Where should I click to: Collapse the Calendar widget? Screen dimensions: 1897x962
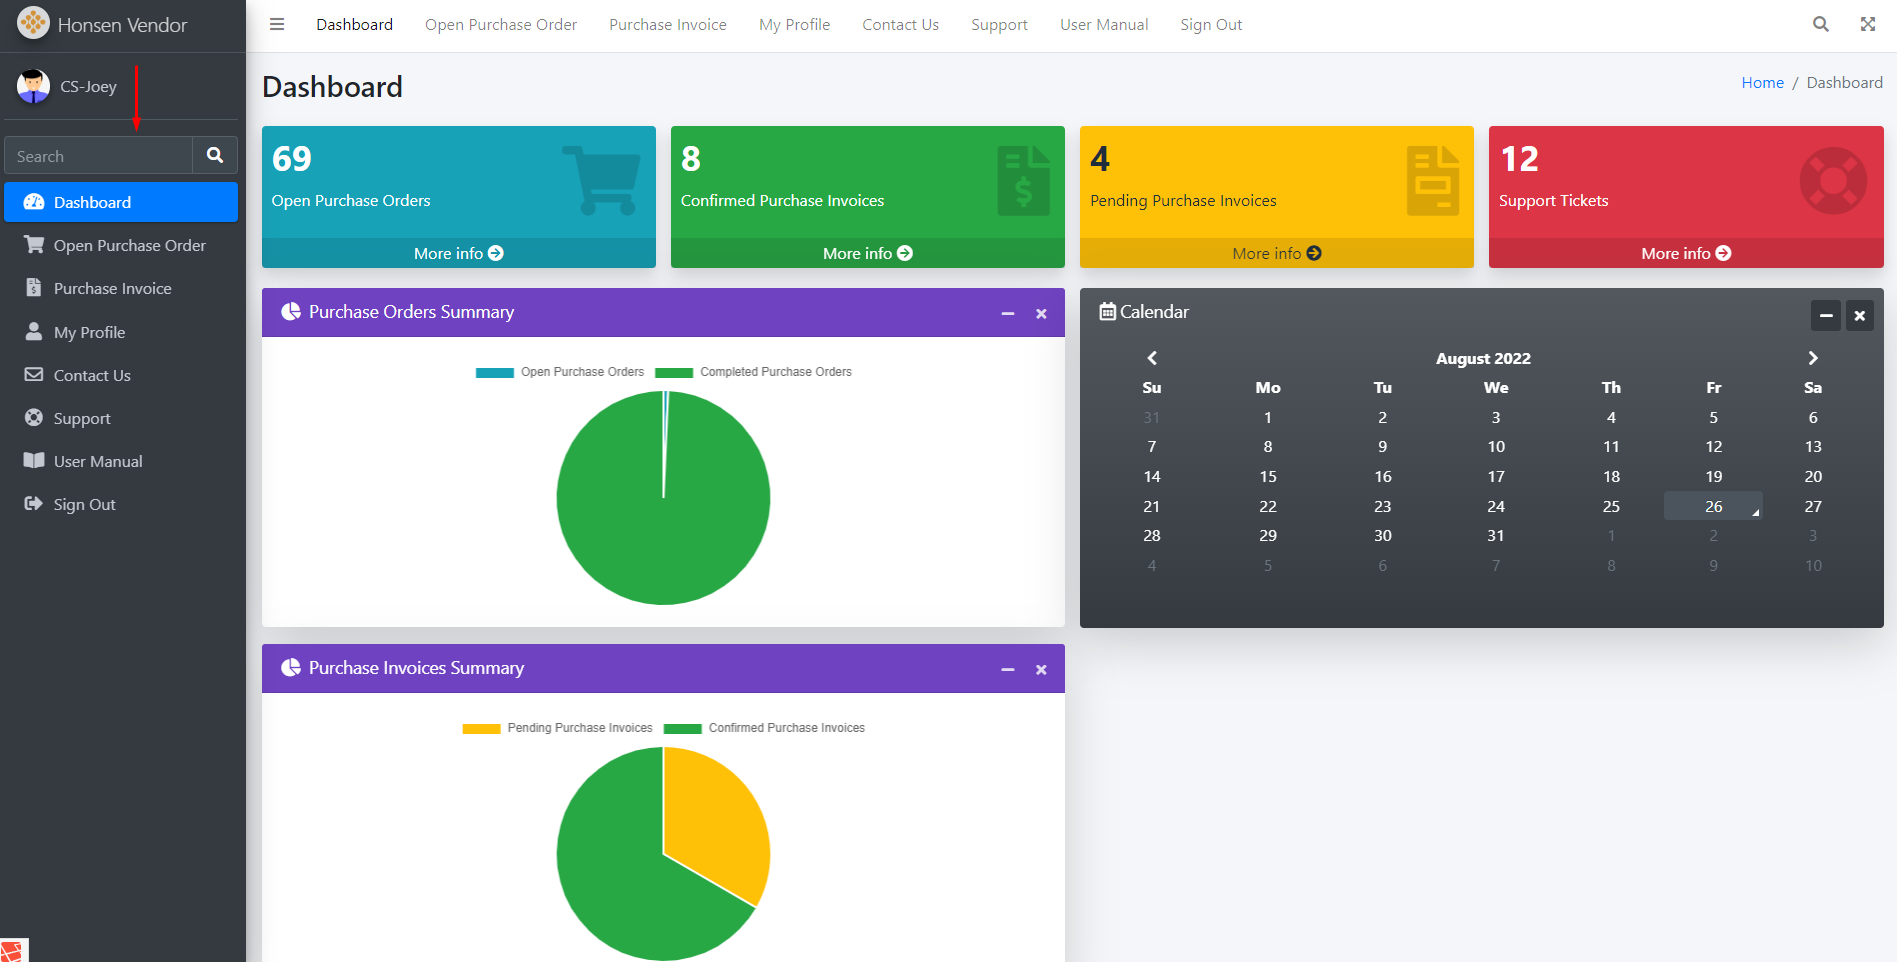(x=1825, y=316)
